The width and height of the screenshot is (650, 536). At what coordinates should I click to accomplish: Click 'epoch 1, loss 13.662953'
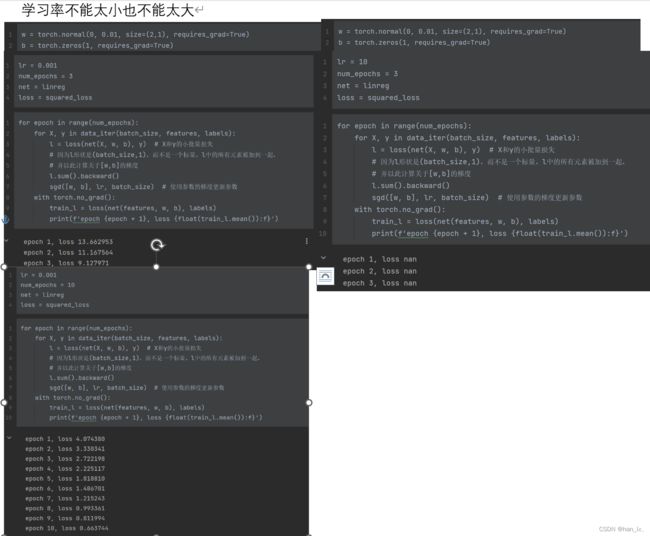coord(68,242)
